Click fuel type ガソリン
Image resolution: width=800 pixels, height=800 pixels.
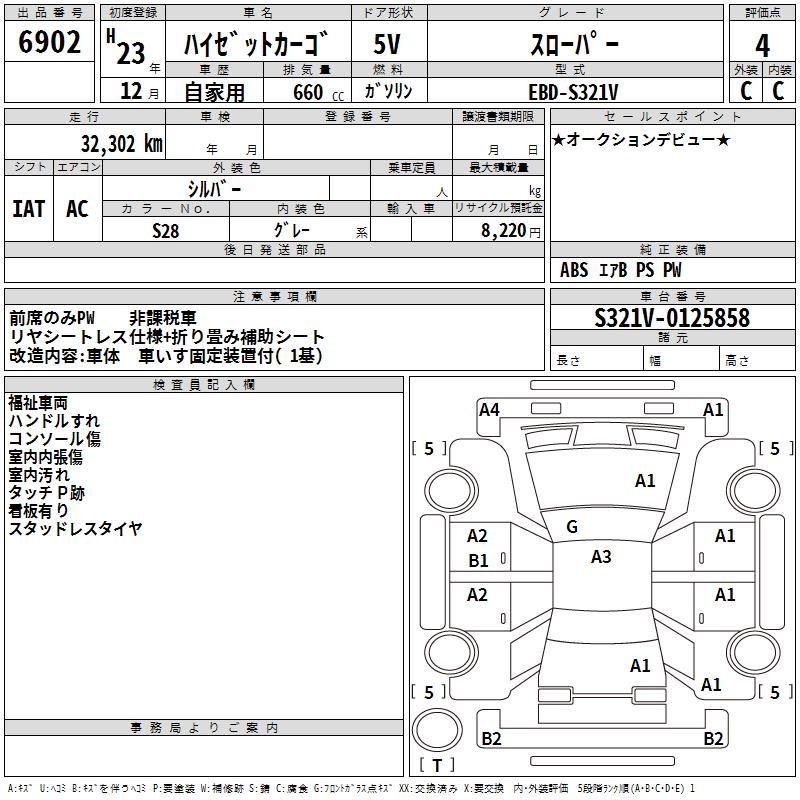click(388, 91)
